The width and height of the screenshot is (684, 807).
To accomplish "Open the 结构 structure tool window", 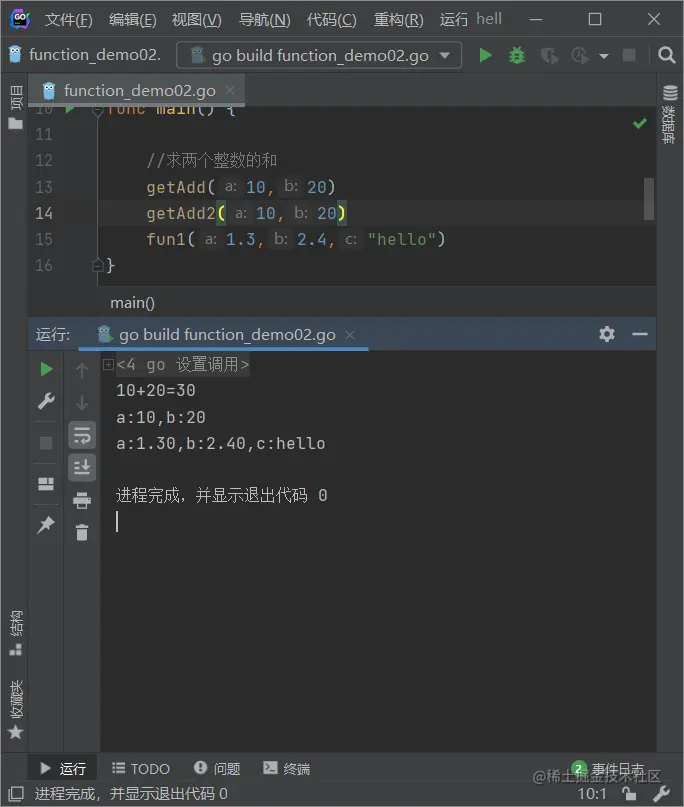I will (16, 633).
